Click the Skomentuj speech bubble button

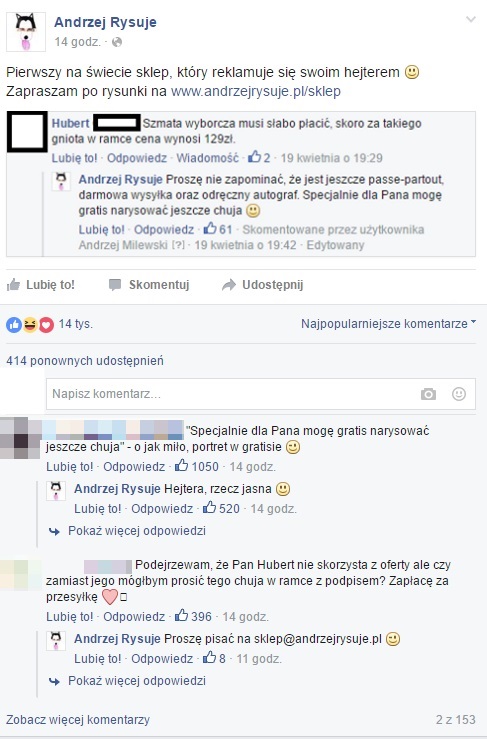coord(149,285)
